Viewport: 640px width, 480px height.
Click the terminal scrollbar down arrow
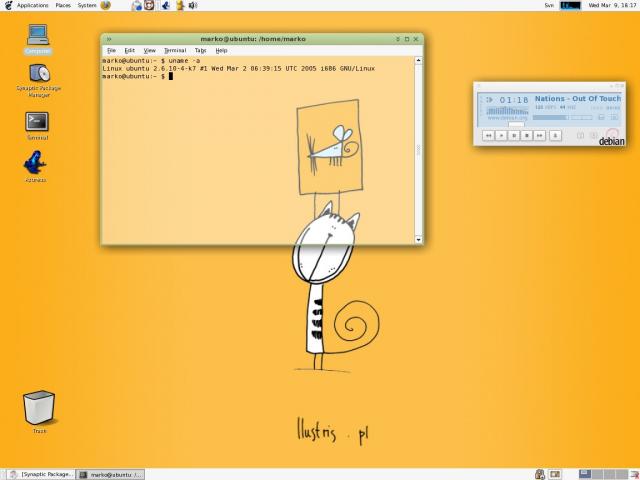click(x=418, y=240)
